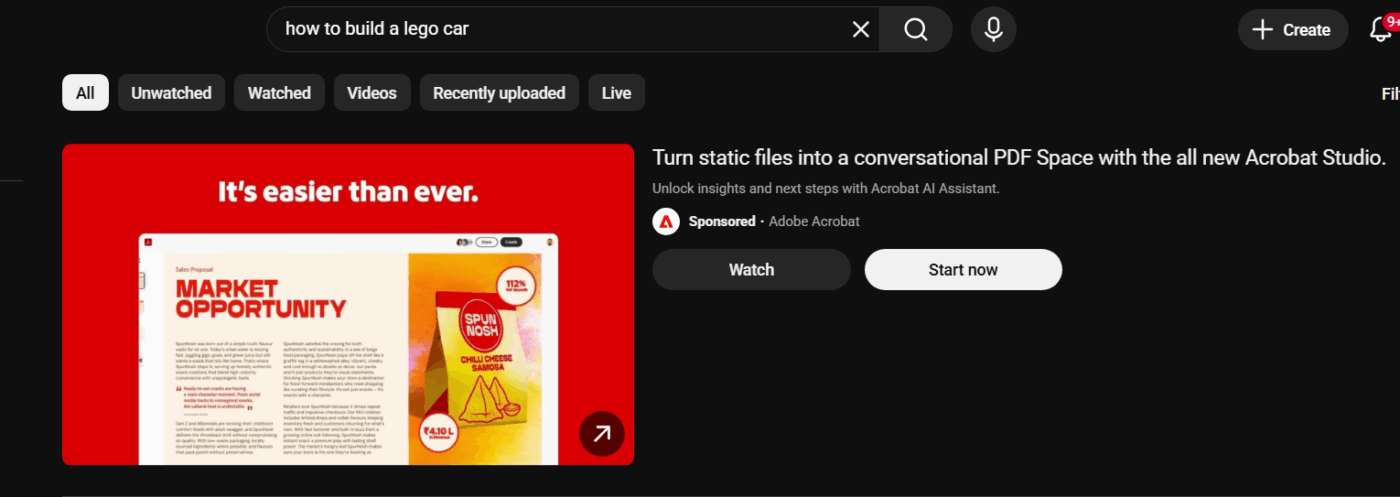Click the Start now button

coord(963,269)
